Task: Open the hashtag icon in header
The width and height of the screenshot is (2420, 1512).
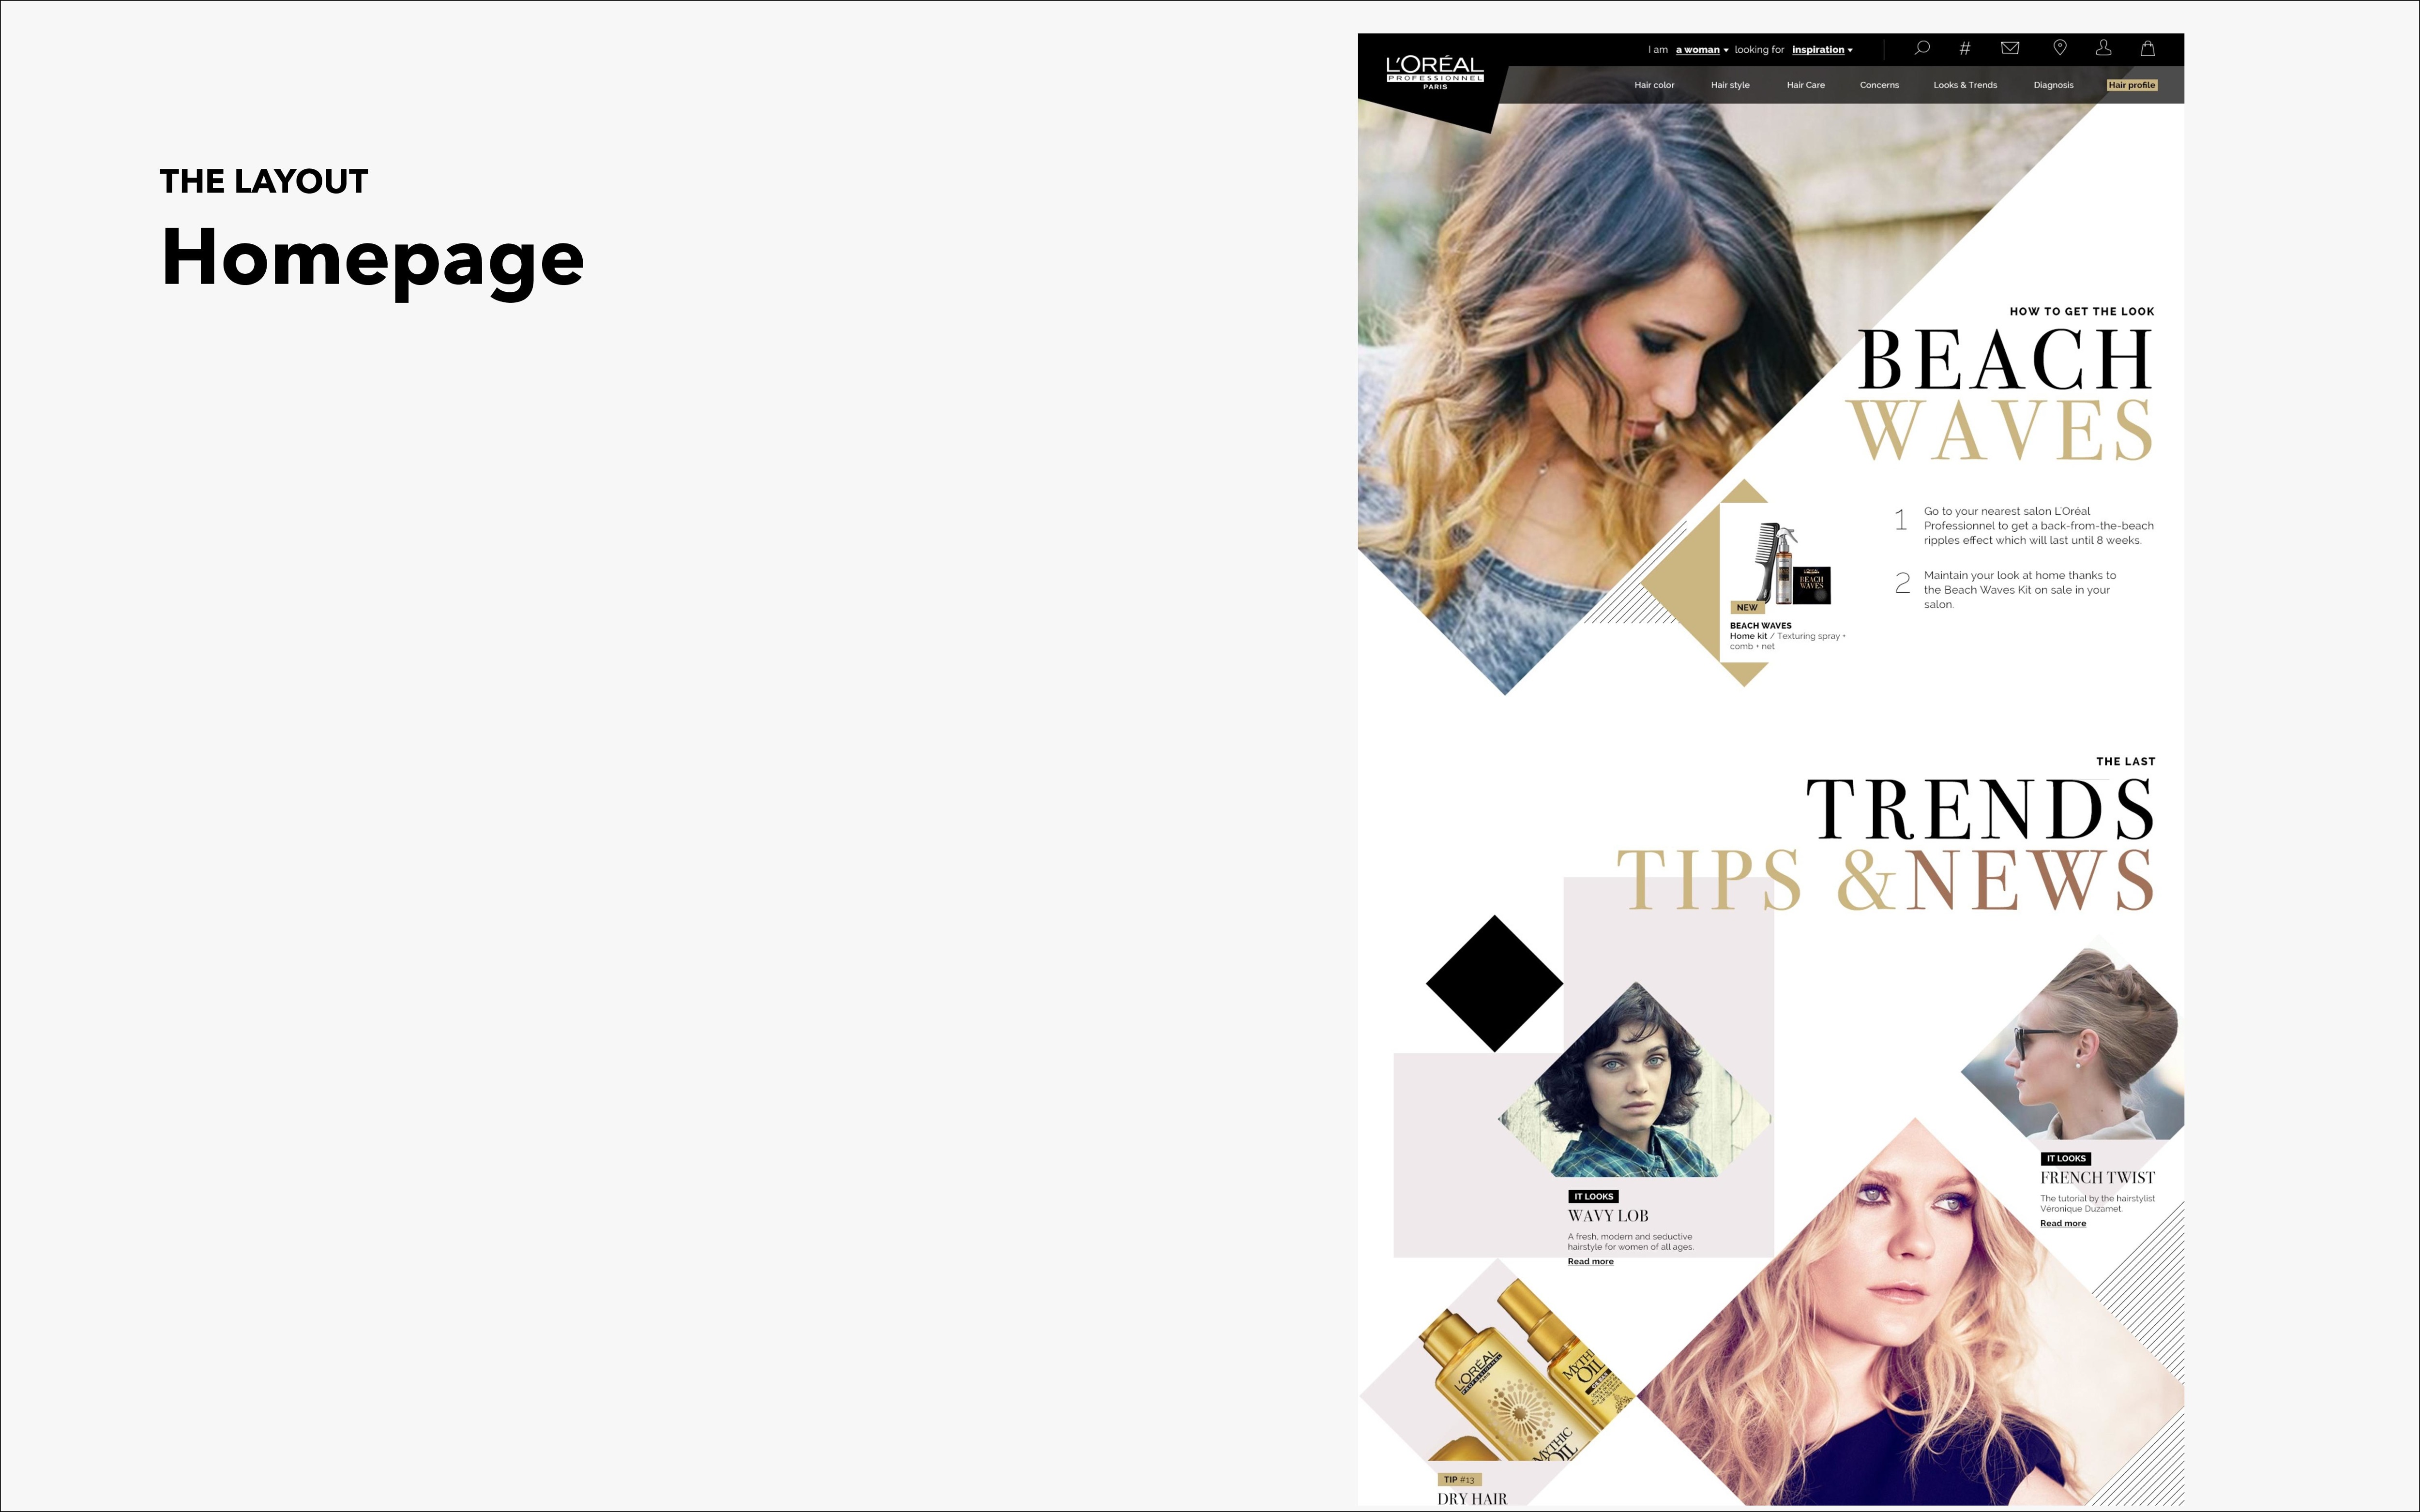Action: (1965, 48)
